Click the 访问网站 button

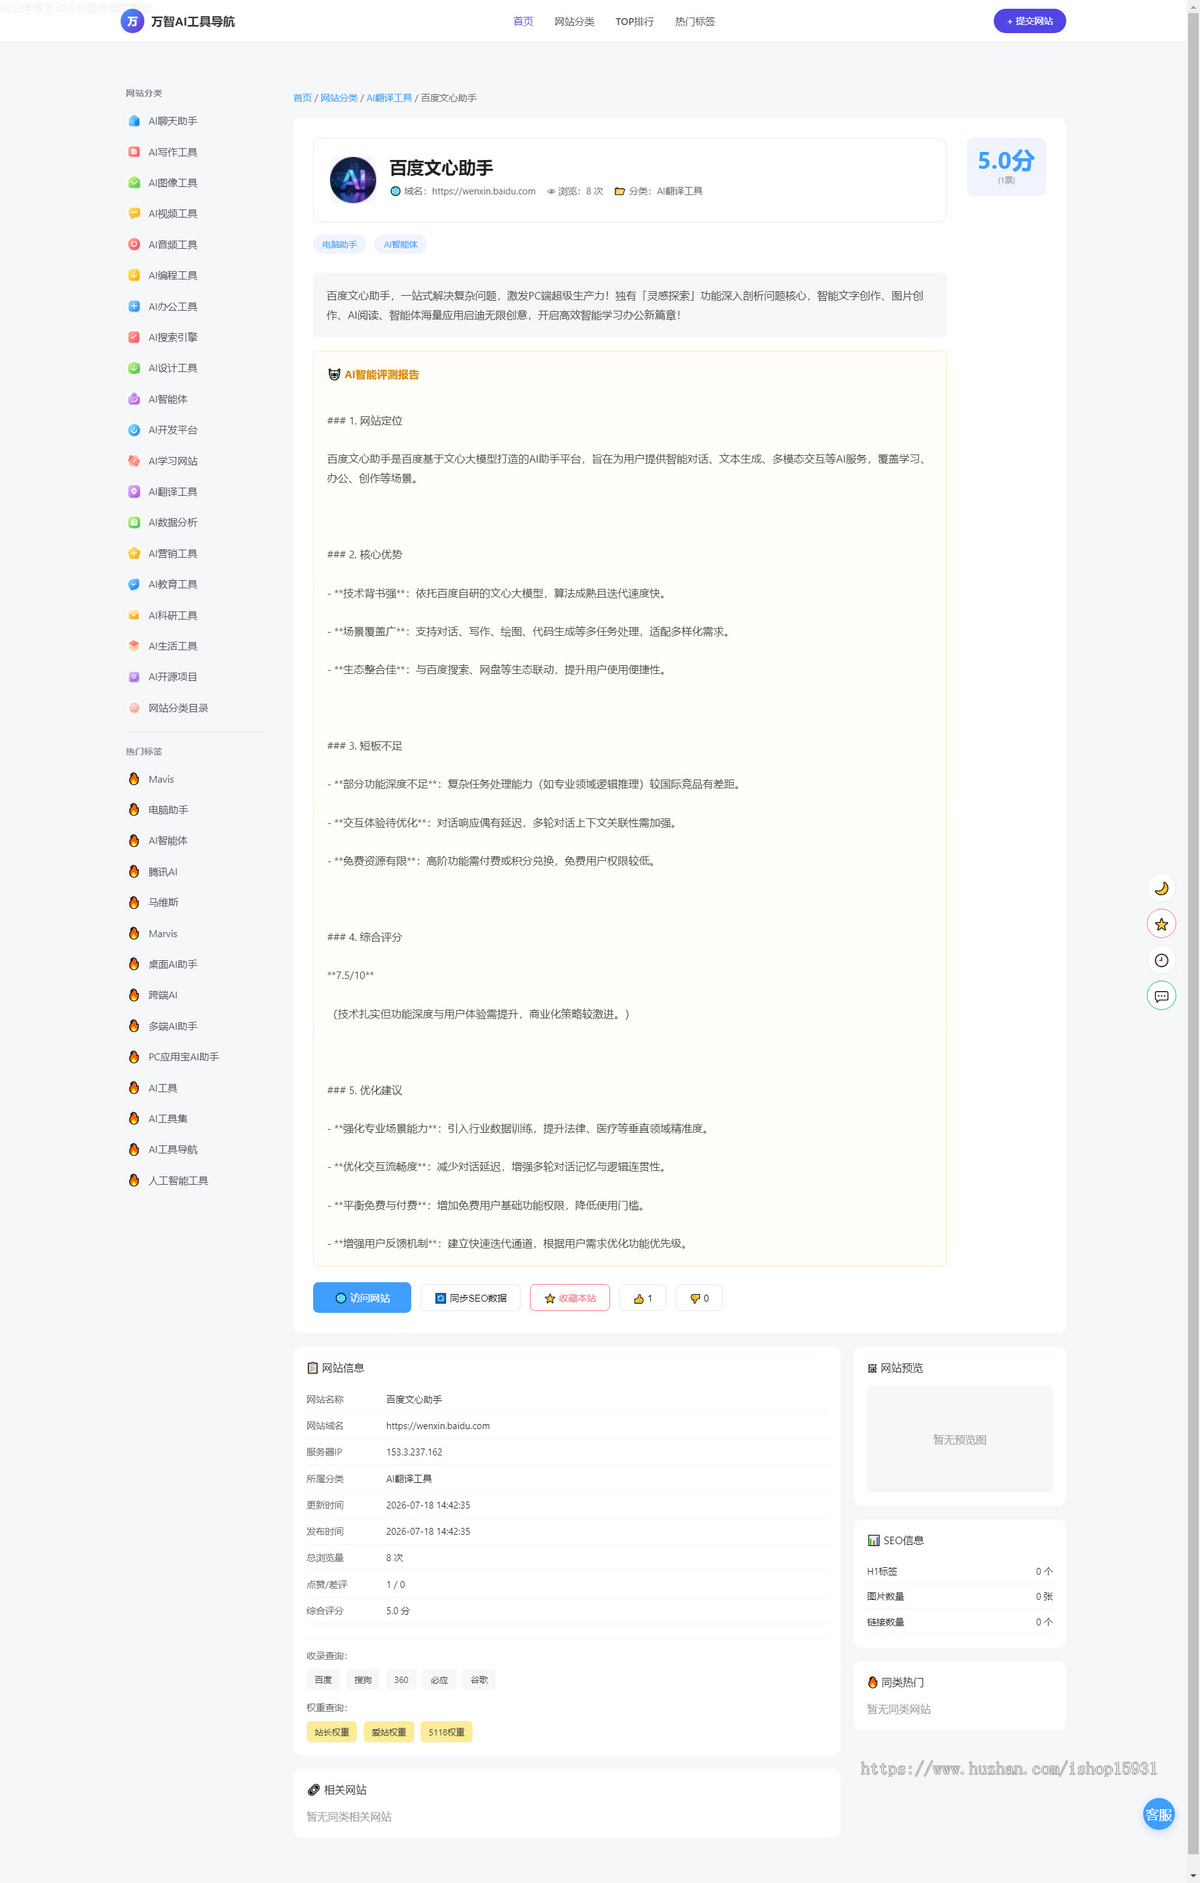[x=362, y=1298]
